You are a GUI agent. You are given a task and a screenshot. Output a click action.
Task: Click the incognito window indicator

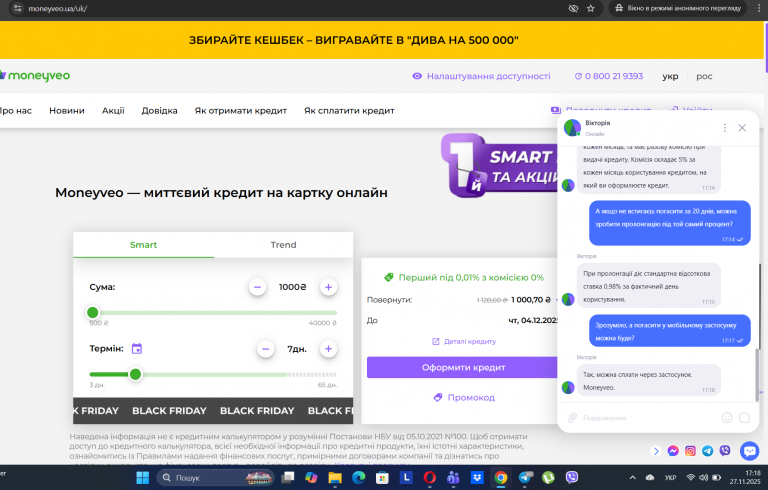[678, 8]
